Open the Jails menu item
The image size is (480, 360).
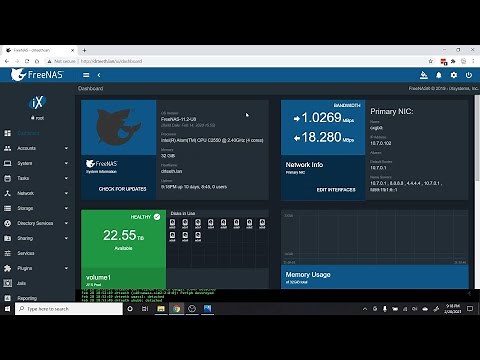pos(21,283)
